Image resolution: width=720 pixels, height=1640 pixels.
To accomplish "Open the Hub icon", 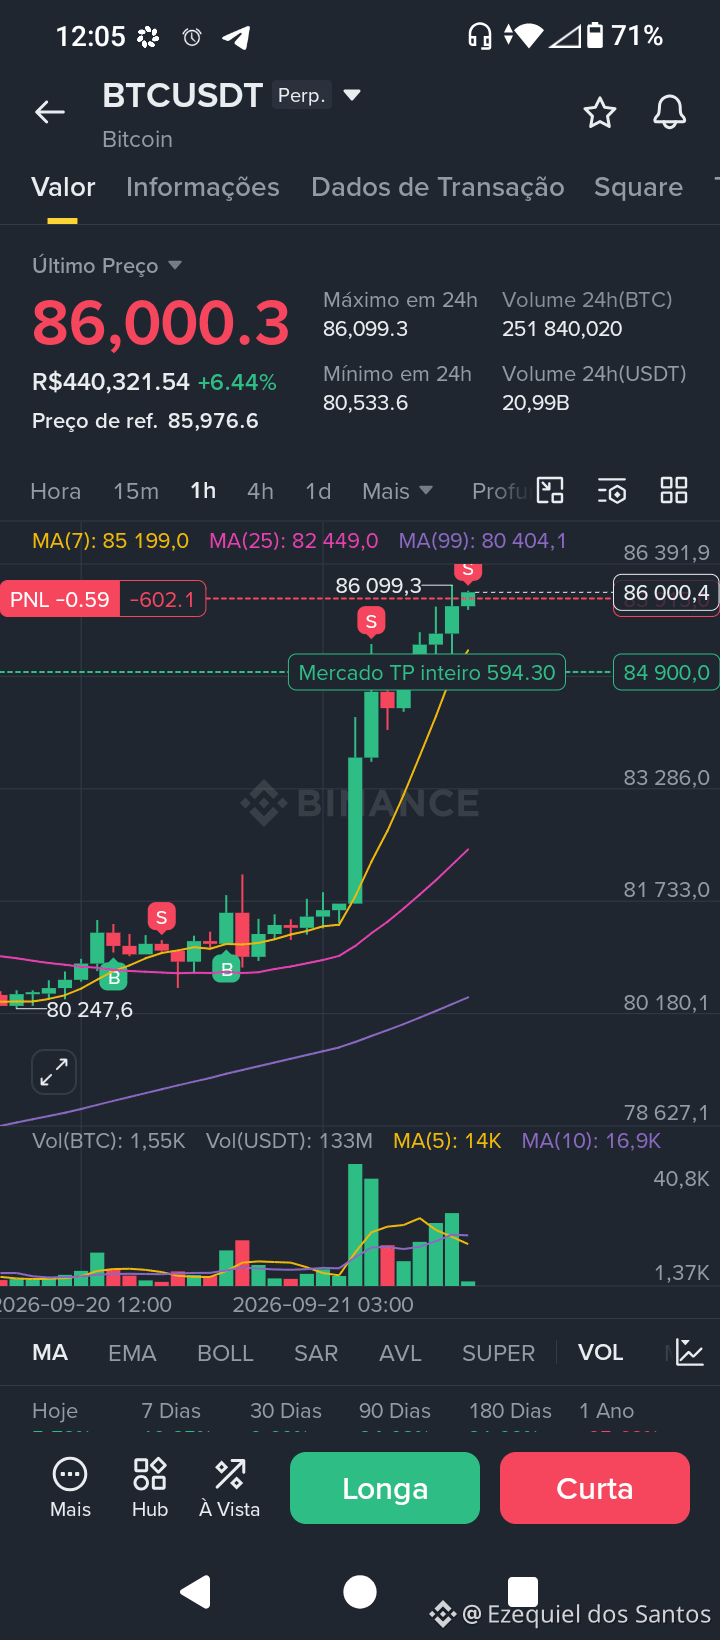I will coord(150,1488).
